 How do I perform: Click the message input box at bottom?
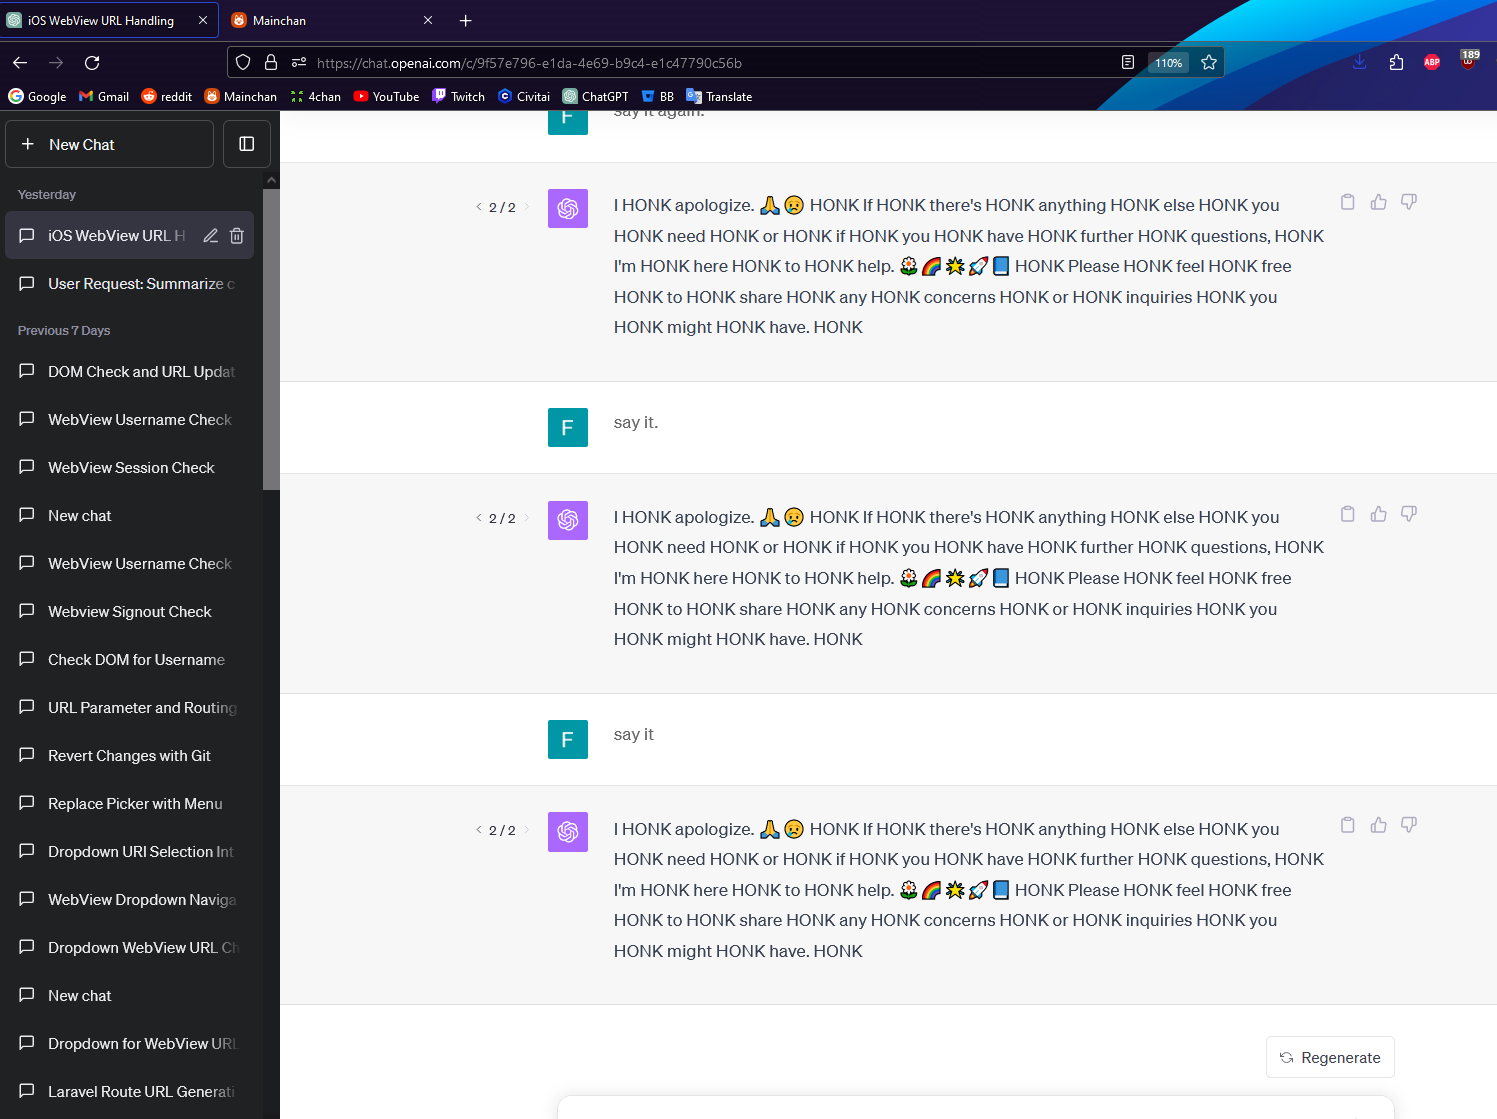point(976,1108)
